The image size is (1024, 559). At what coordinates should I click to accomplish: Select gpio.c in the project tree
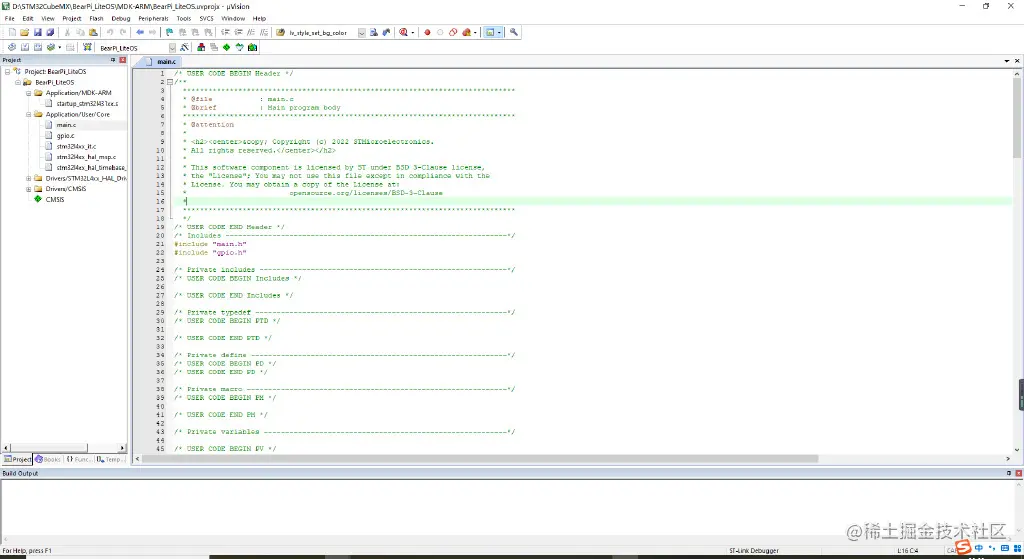65,136
